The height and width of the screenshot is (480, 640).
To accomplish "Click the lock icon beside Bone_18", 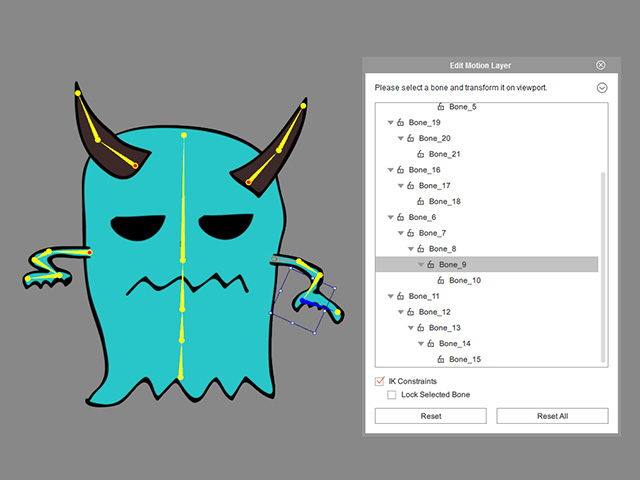I will [x=421, y=201].
